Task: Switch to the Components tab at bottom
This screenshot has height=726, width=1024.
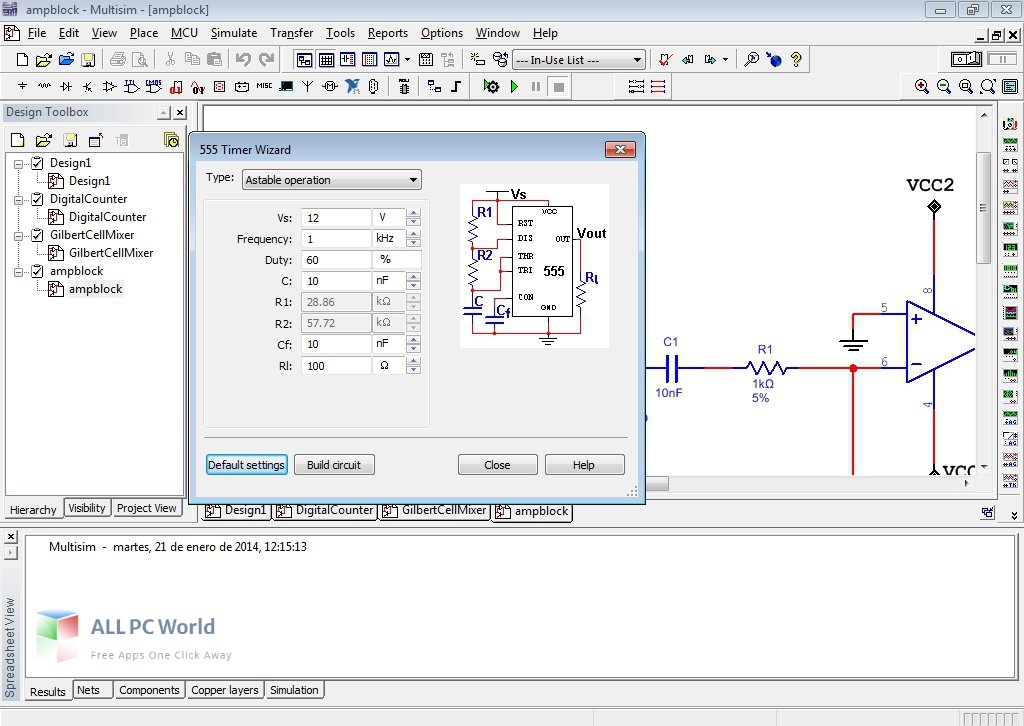Action: [x=149, y=690]
